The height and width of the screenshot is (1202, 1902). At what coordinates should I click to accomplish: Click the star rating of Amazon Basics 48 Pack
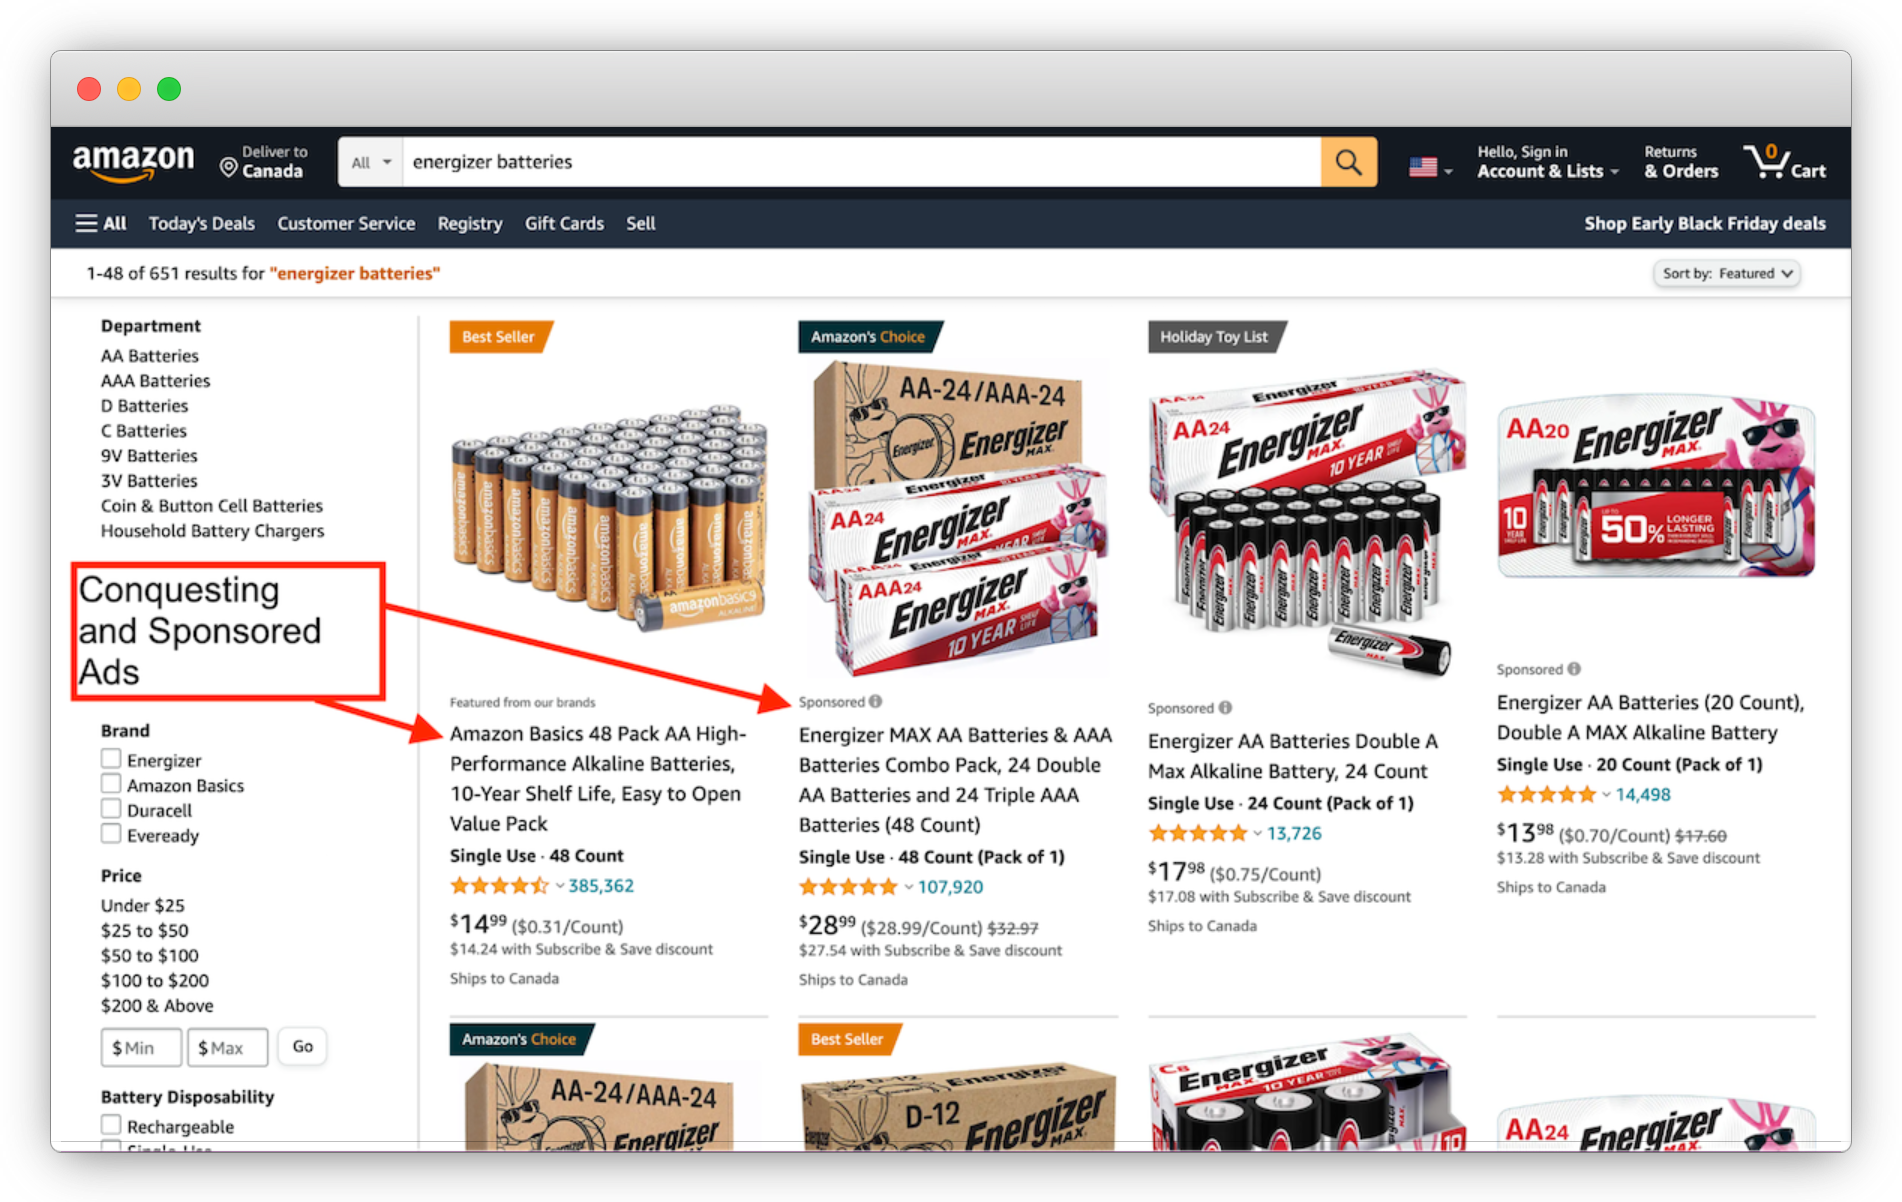tap(499, 886)
